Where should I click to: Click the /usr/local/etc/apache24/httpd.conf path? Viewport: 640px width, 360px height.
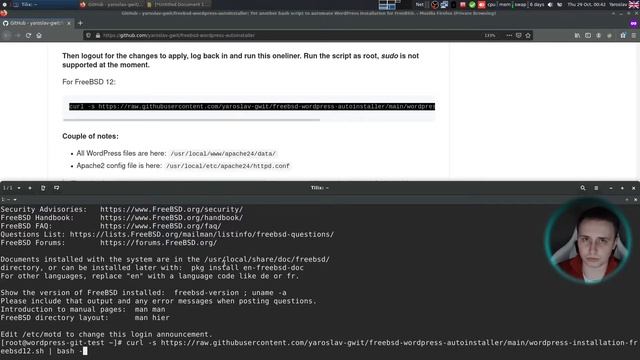pos(228,166)
